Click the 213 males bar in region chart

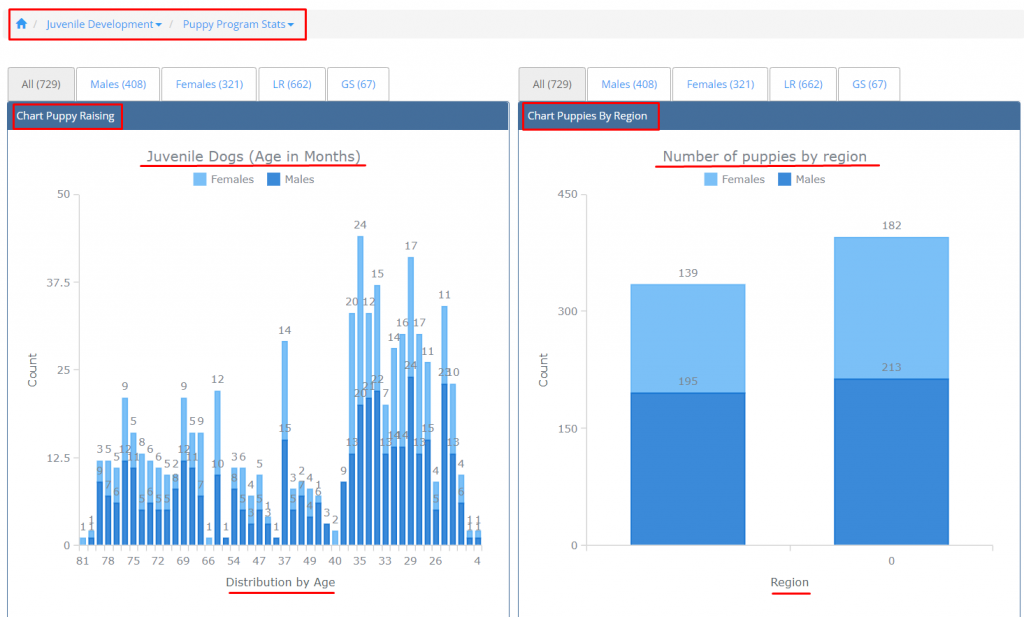(x=891, y=460)
